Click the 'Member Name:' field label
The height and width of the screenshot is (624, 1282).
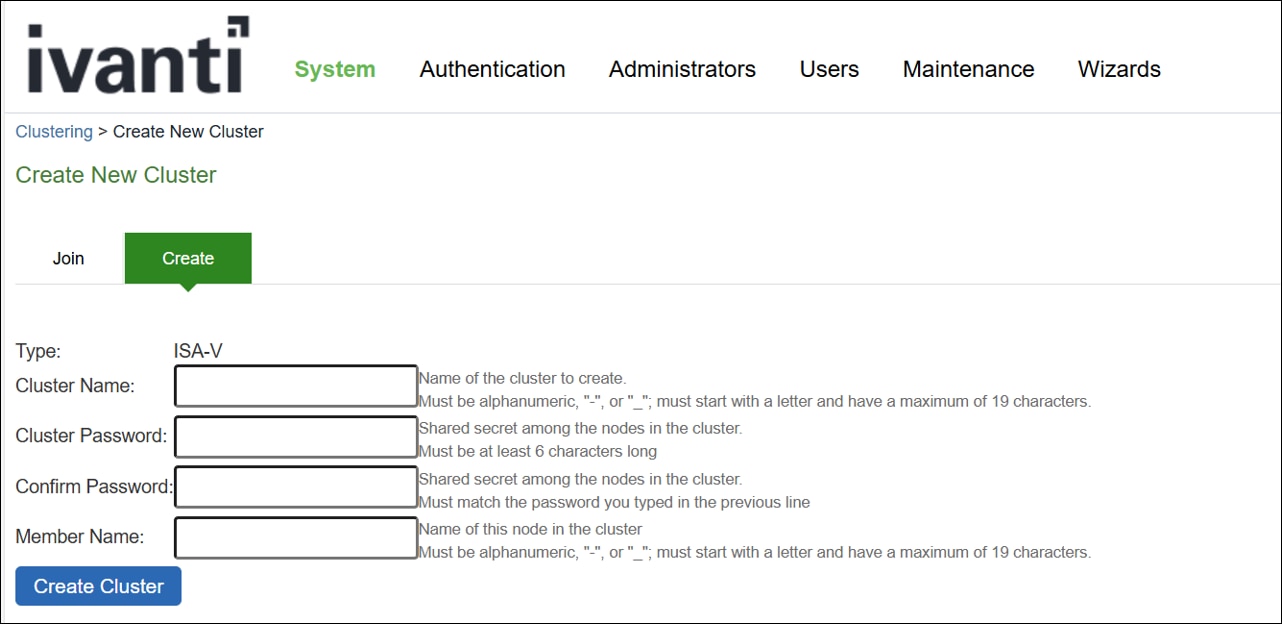80,537
